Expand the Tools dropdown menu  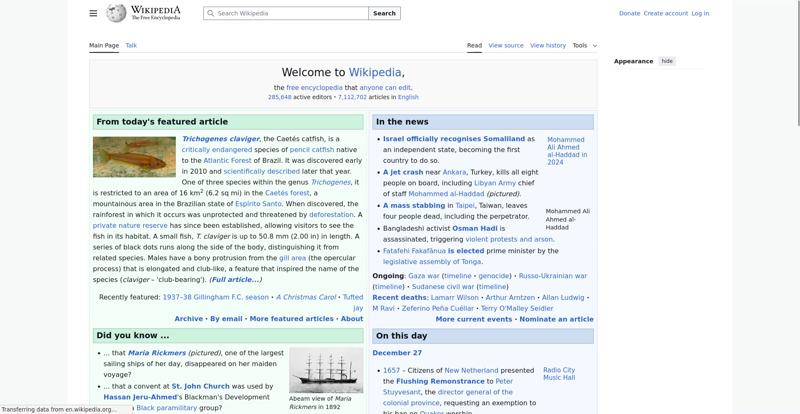pos(580,45)
